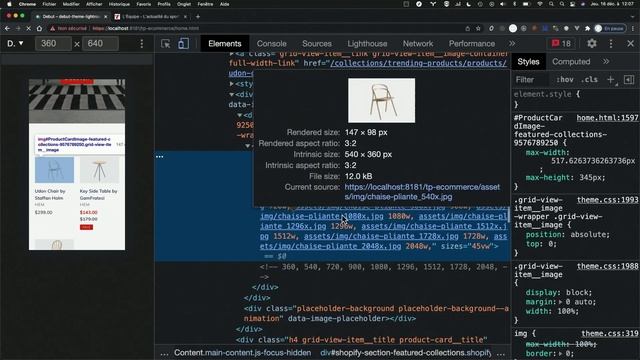Viewport: 640px width, 360px height.
Task: Follow the collections/trending-products href link
Action: (419, 63)
